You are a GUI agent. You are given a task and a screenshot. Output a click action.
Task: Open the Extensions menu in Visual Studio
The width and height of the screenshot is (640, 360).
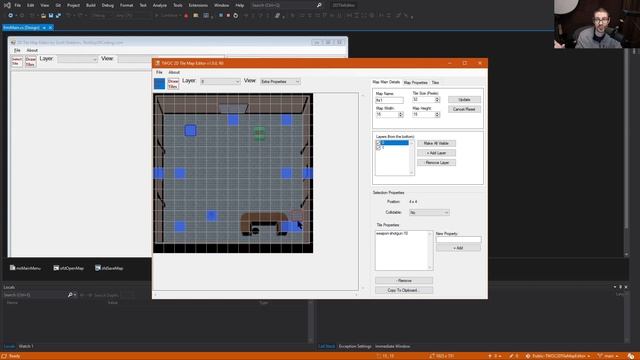(x=198, y=5)
